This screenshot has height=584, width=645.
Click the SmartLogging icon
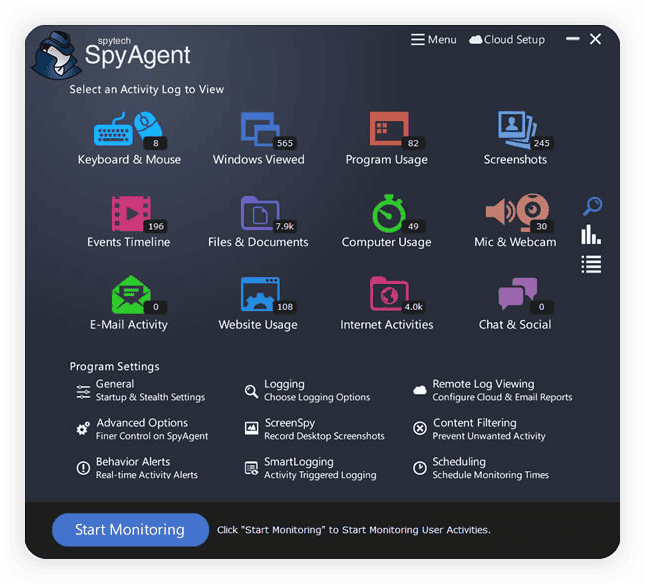coord(251,468)
